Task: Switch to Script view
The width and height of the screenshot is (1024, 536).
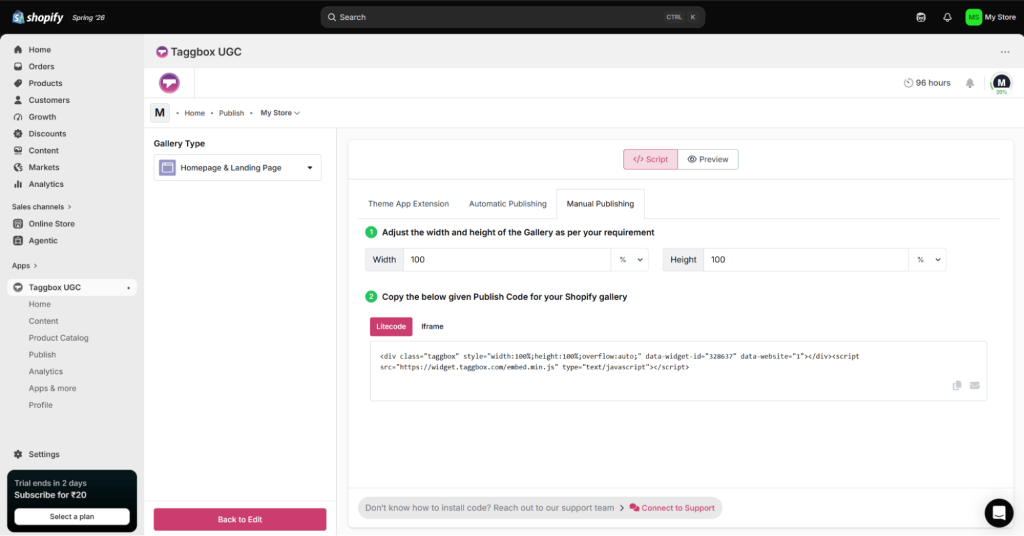Action: pyautogui.click(x=650, y=159)
